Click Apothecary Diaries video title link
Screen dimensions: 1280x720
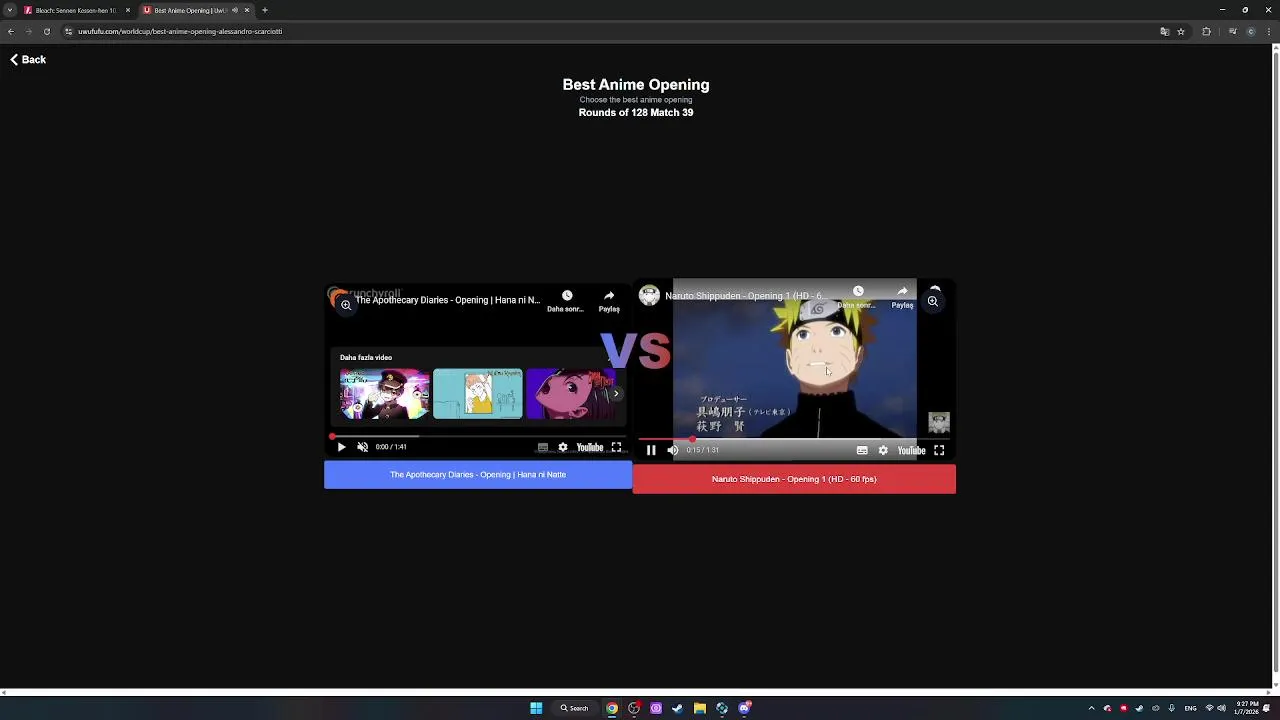point(447,300)
